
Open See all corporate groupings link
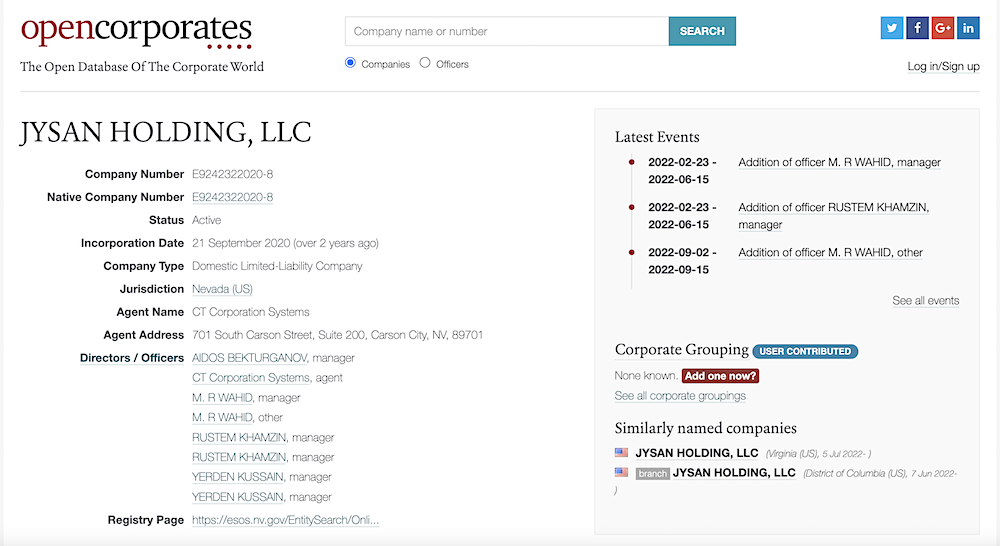(x=680, y=395)
